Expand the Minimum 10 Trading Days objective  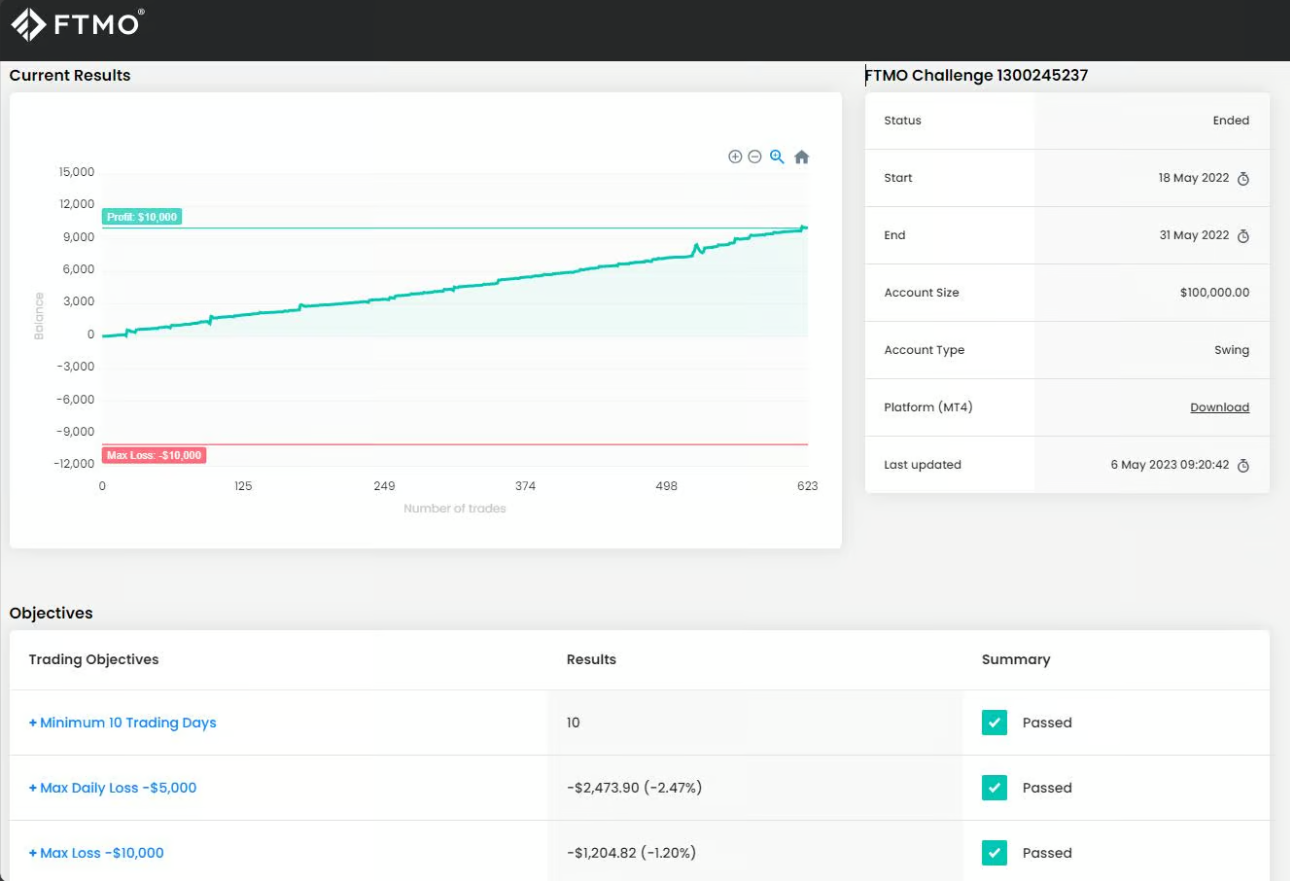(x=122, y=723)
